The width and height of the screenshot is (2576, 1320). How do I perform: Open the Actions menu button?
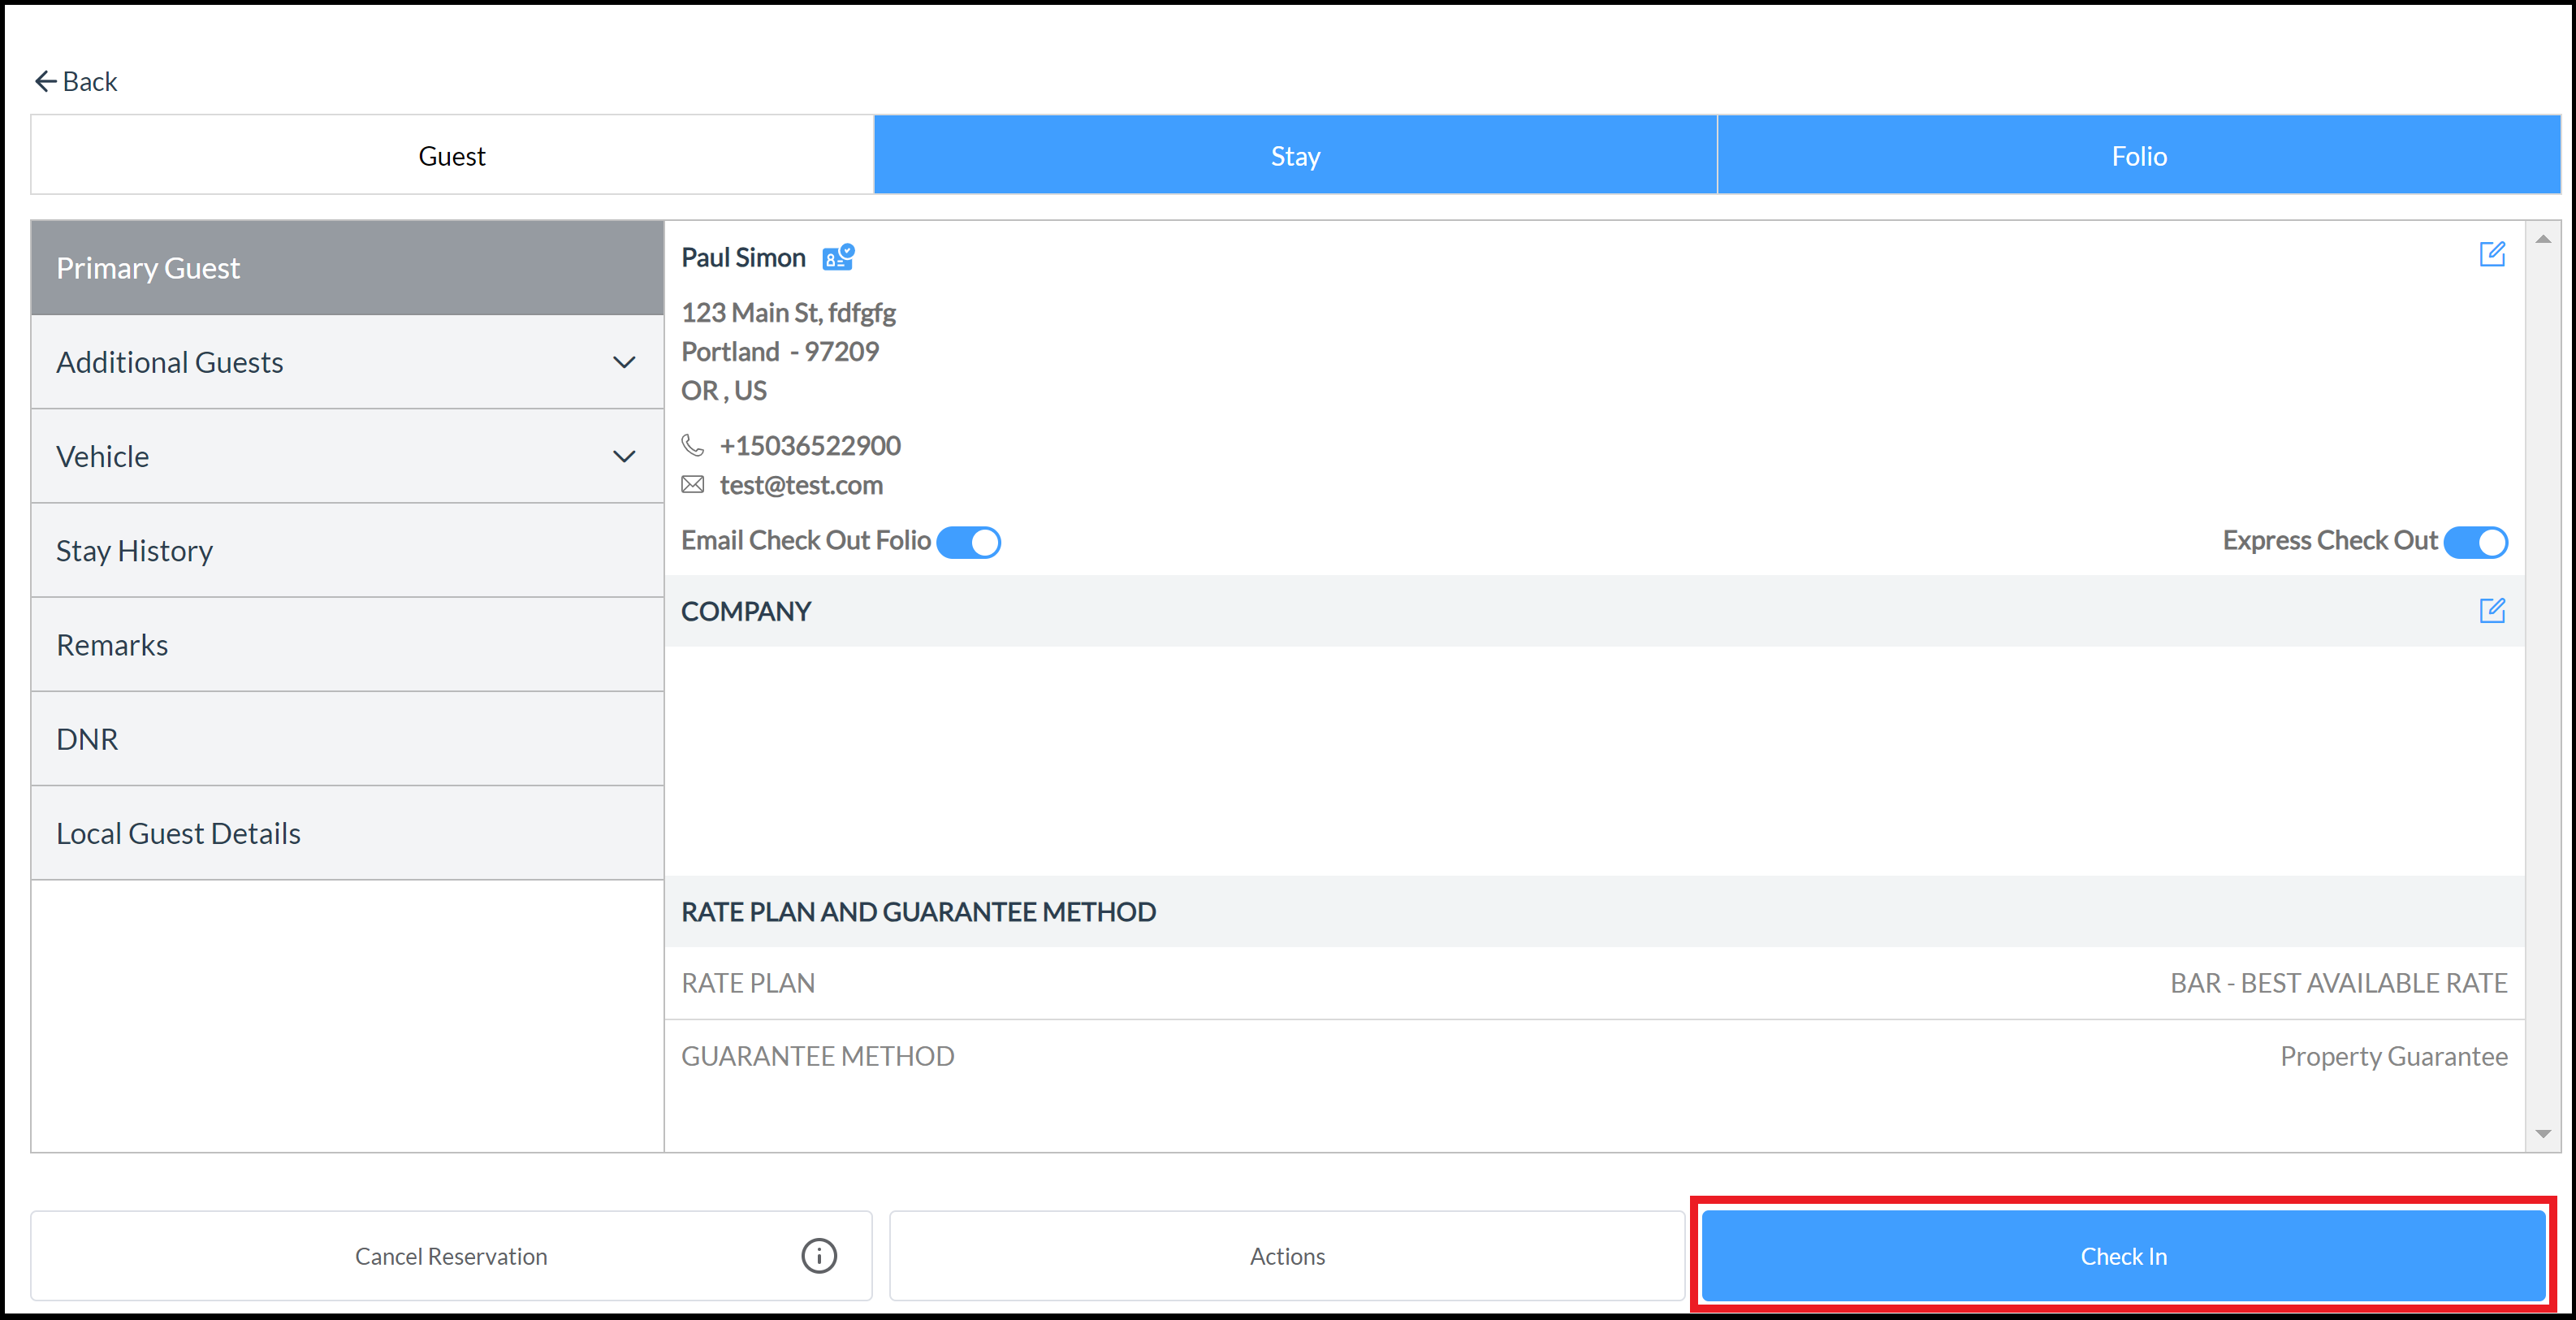point(1286,1256)
